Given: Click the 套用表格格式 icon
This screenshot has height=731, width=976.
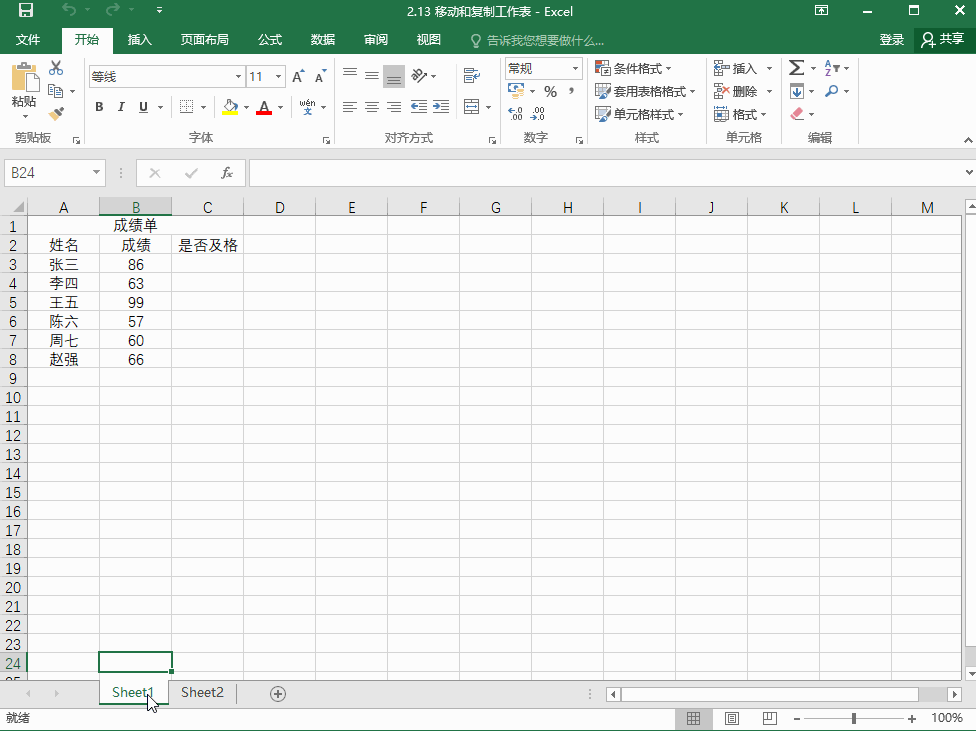Looking at the screenshot, I should pyautogui.click(x=645, y=90).
